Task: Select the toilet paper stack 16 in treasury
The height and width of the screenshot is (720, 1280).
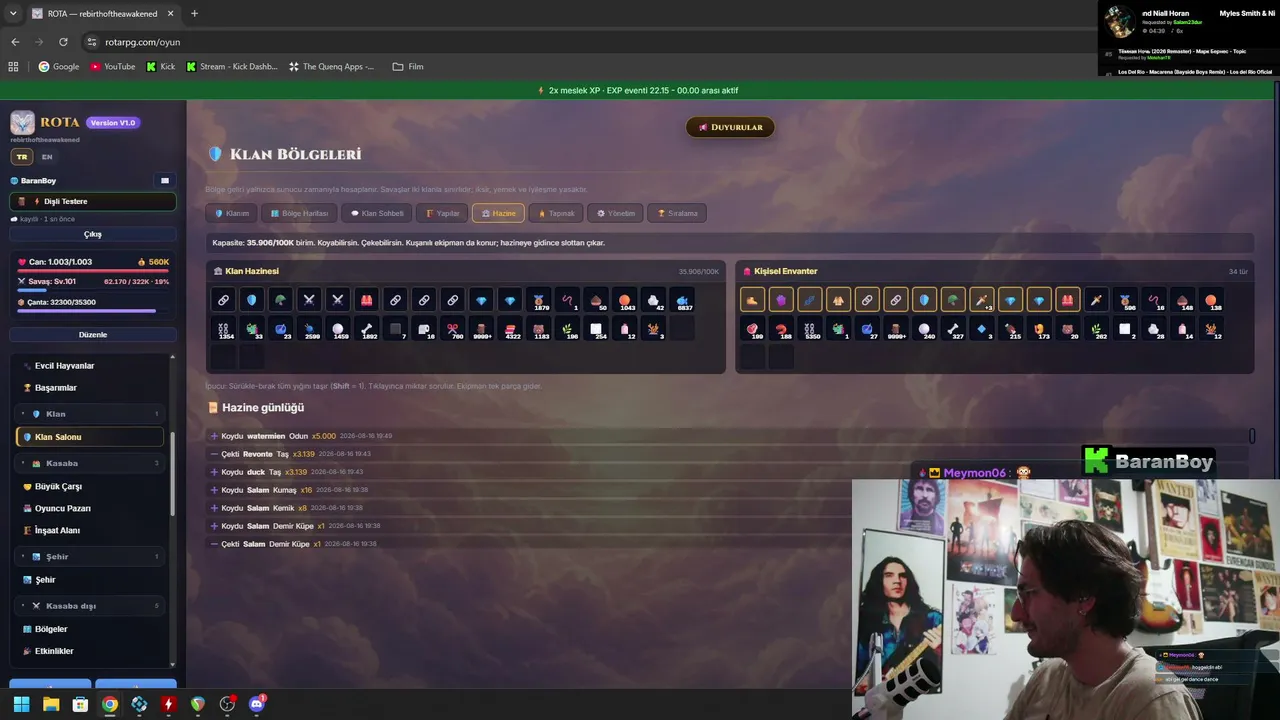Action: pyautogui.click(x=425, y=329)
